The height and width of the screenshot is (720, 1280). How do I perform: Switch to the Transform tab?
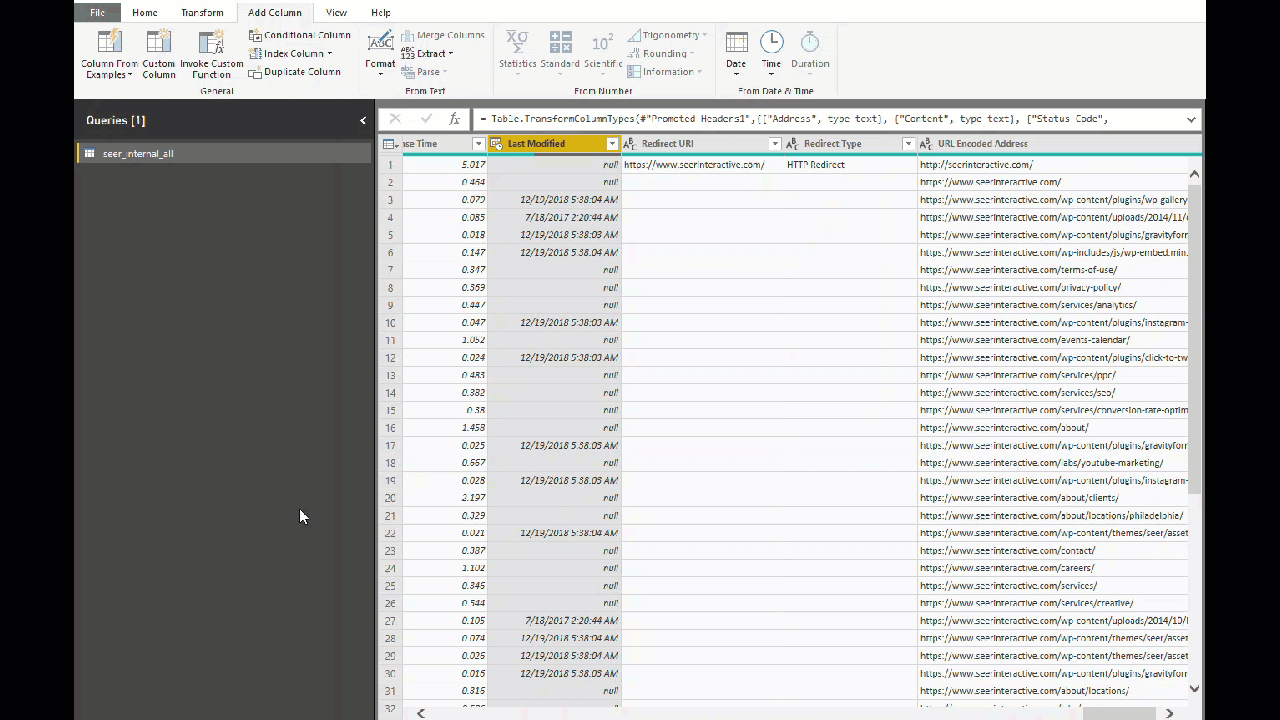click(x=202, y=13)
